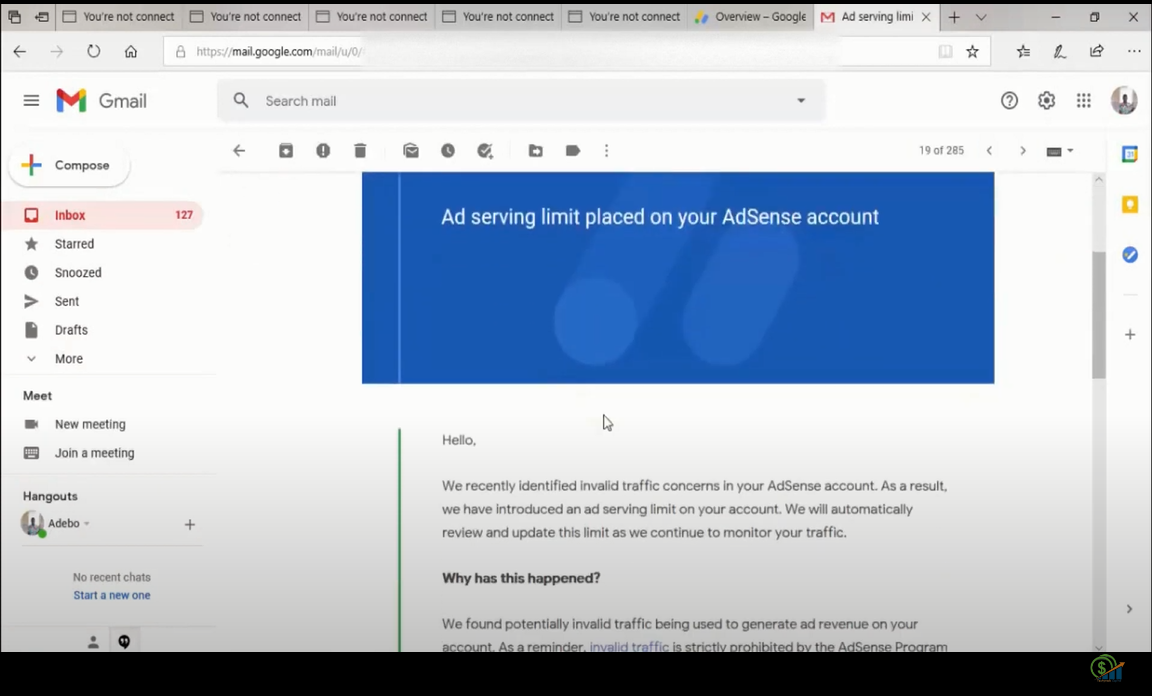Add this page to favorites star
1152x696 pixels.
[972, 51]
